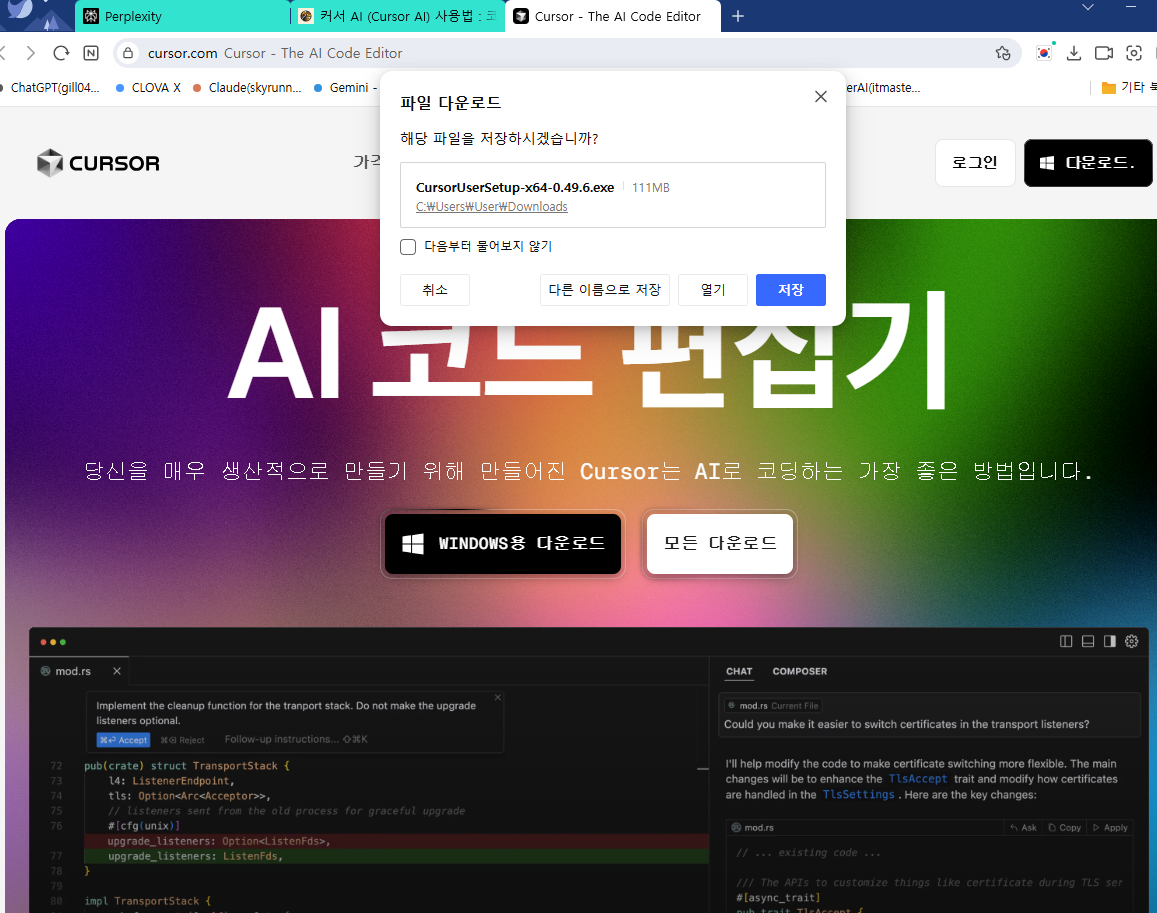Click 모든 다운로드 button
Screen dimensions: 1157x913
719,544
